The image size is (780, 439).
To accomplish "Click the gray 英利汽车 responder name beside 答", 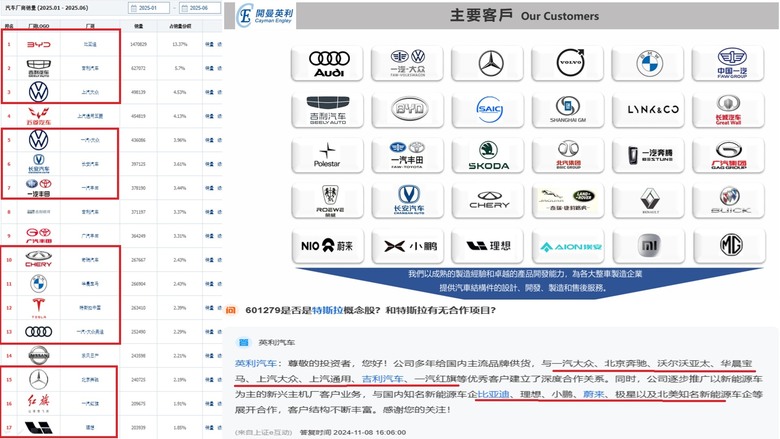I will click(x=277, y=342).
